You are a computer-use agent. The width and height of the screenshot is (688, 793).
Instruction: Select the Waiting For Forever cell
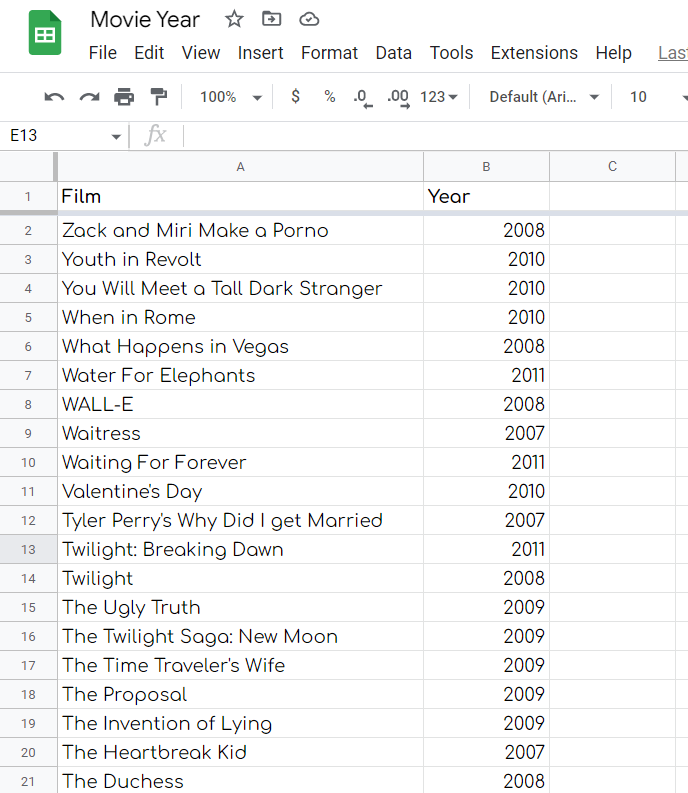(240, 462)
